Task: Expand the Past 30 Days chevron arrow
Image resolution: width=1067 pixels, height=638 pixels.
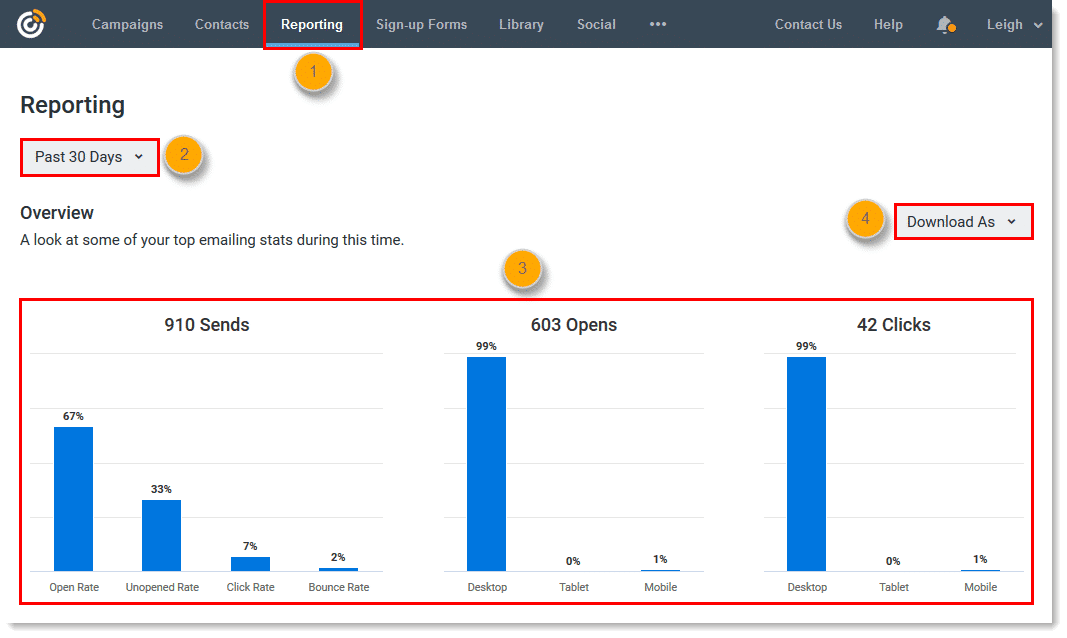Action: pos(139,157)
